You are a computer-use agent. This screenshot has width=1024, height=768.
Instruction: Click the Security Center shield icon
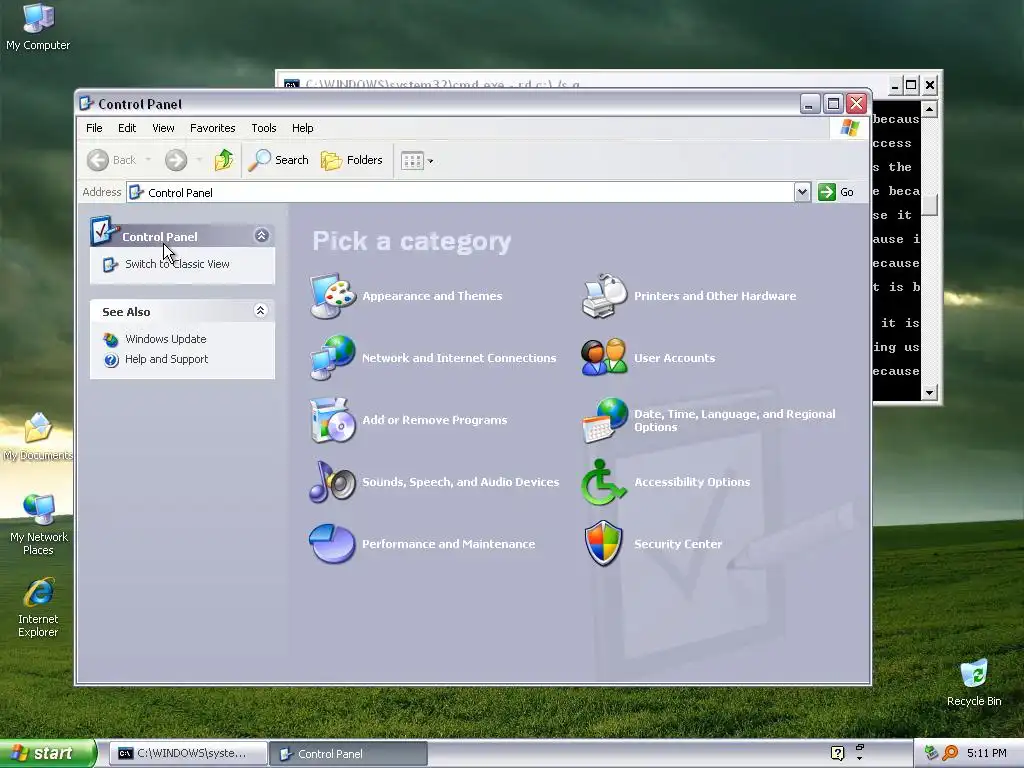(604, 543)
